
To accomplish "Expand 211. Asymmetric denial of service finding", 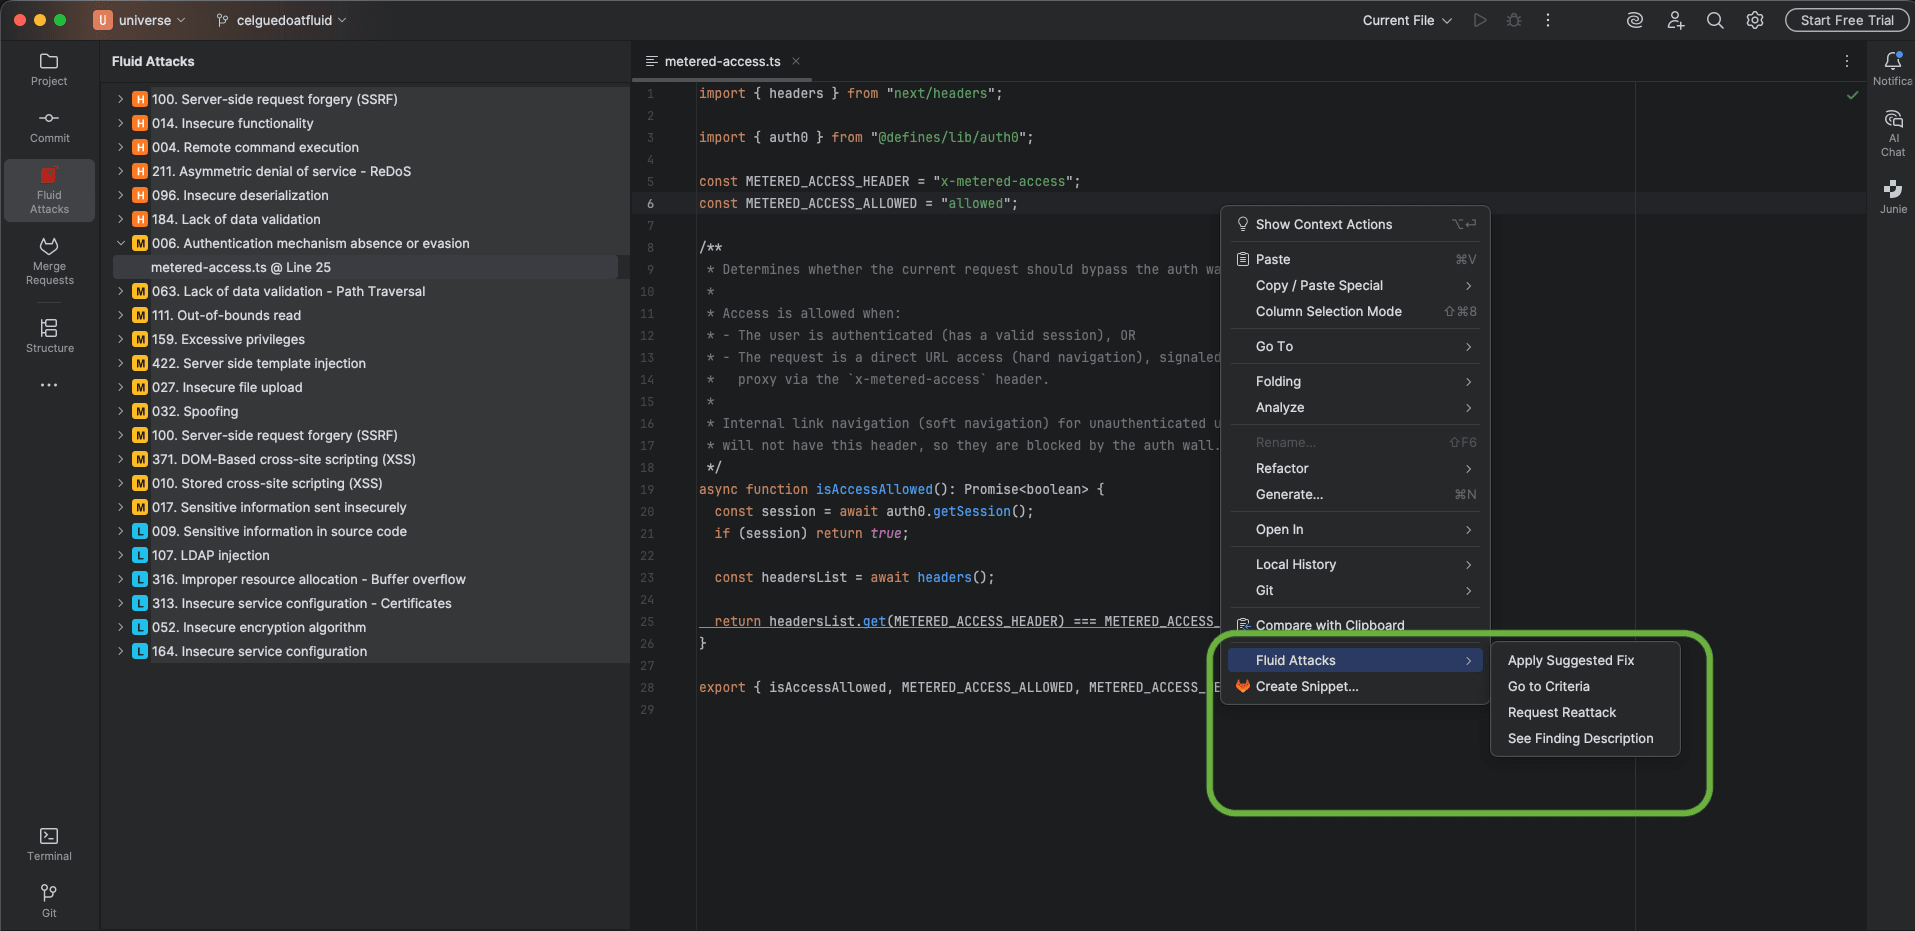I will pyautogui.click(x=120, y=171).
